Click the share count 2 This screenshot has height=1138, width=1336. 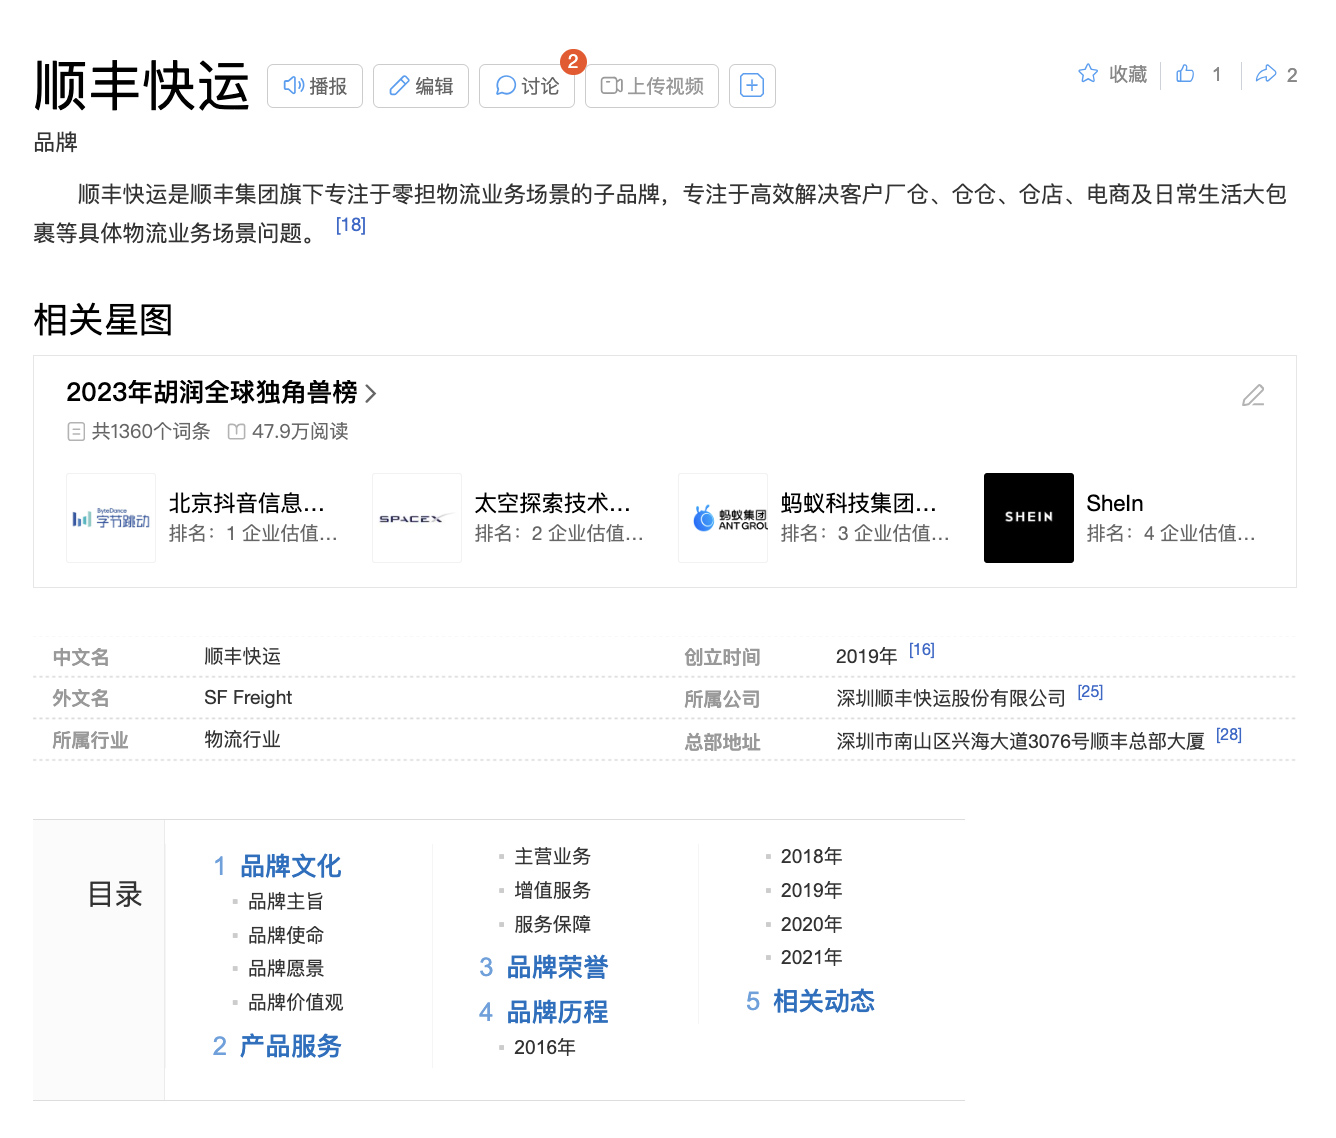[1292, 75]
